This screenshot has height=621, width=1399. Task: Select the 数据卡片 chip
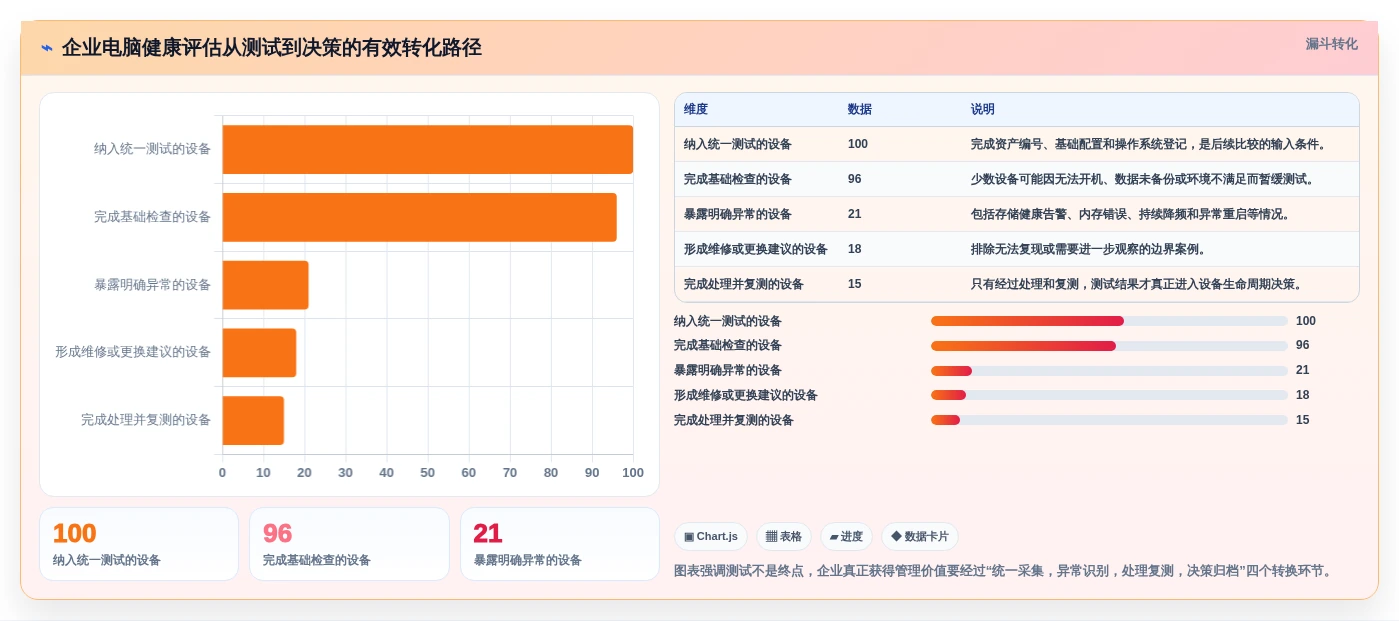[919, 537]
